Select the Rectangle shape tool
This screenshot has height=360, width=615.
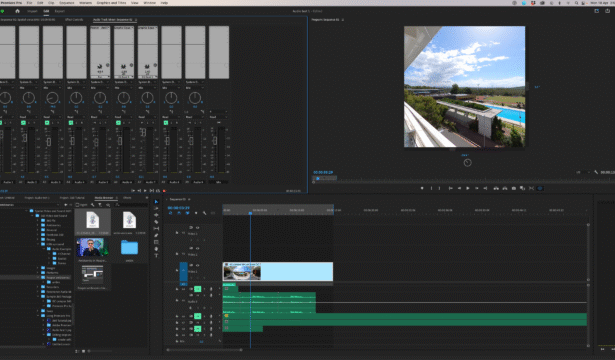[x=156, y=242]
